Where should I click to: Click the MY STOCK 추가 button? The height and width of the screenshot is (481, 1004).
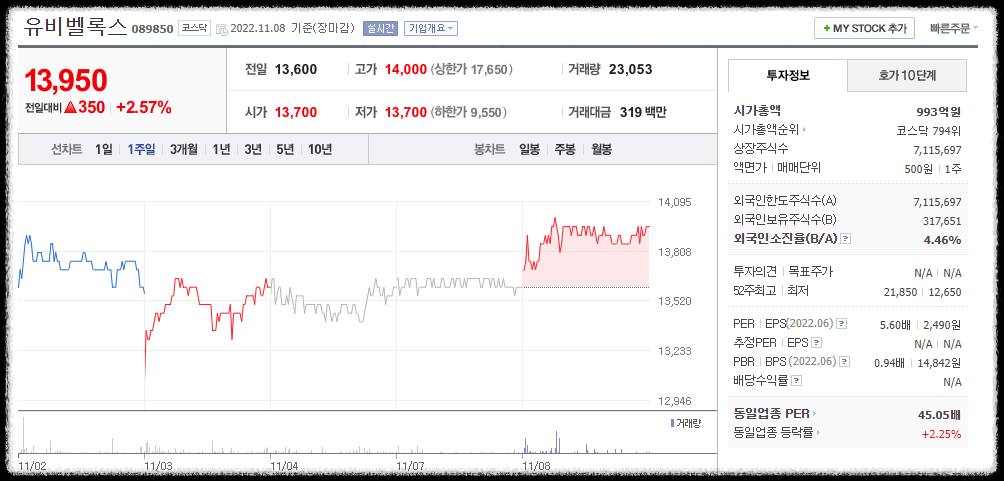click(x=864, y=28)
